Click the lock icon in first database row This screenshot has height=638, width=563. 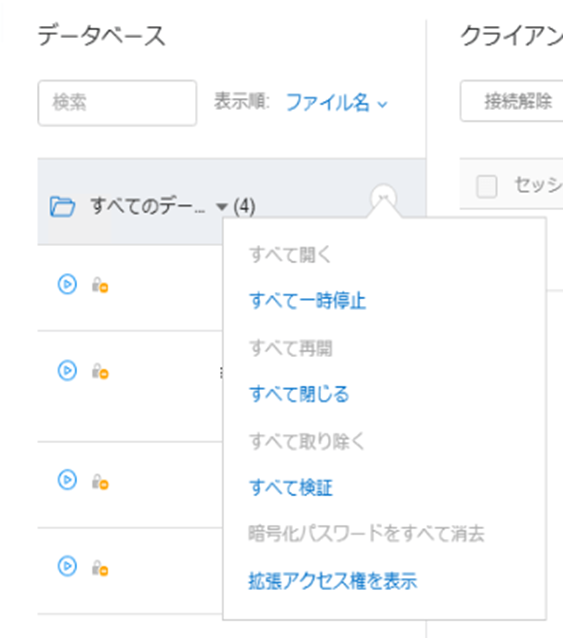coord(100,285)
